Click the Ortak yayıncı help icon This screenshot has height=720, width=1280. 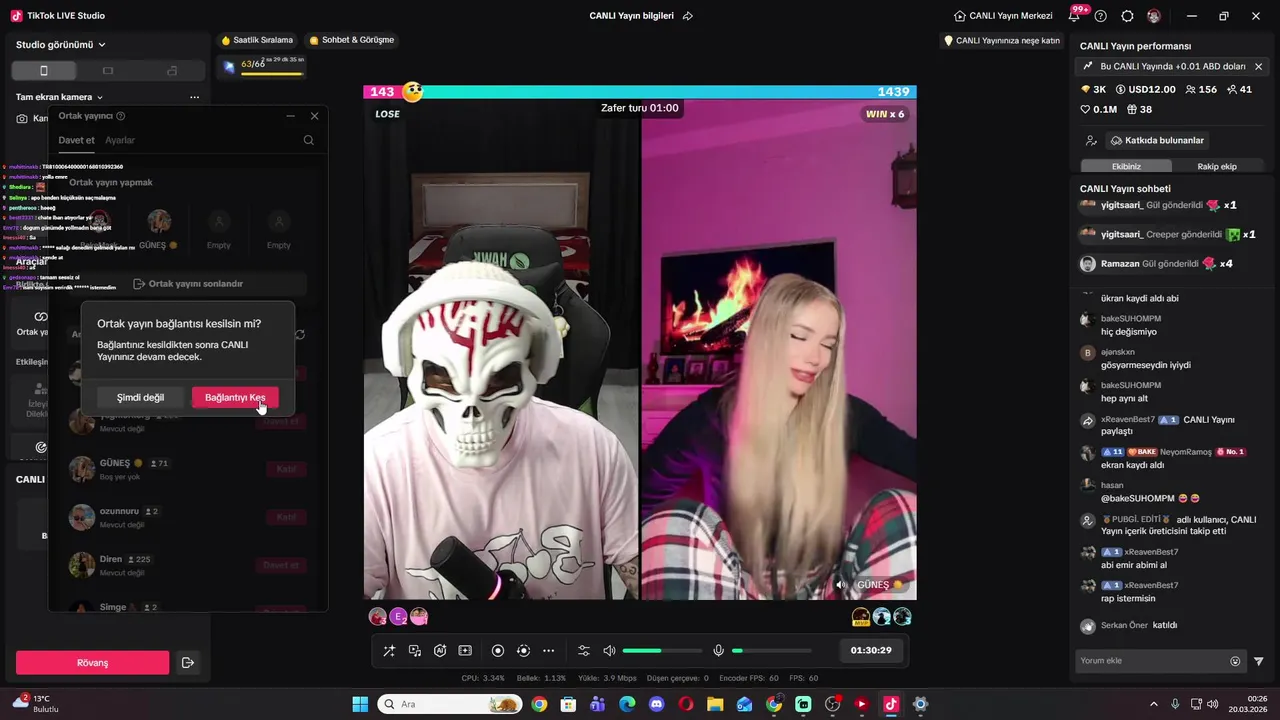click(x=121, y=116)
